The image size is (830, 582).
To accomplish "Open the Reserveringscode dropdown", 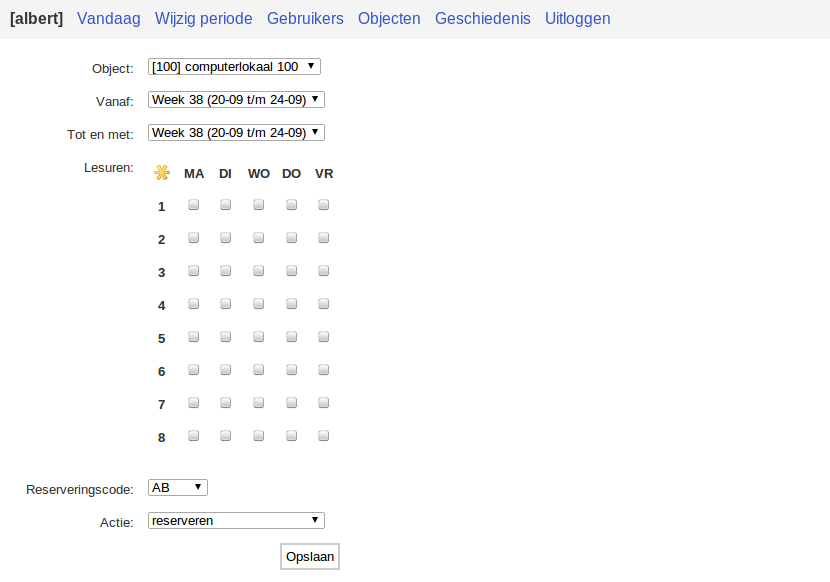I will tap(177, 488).
